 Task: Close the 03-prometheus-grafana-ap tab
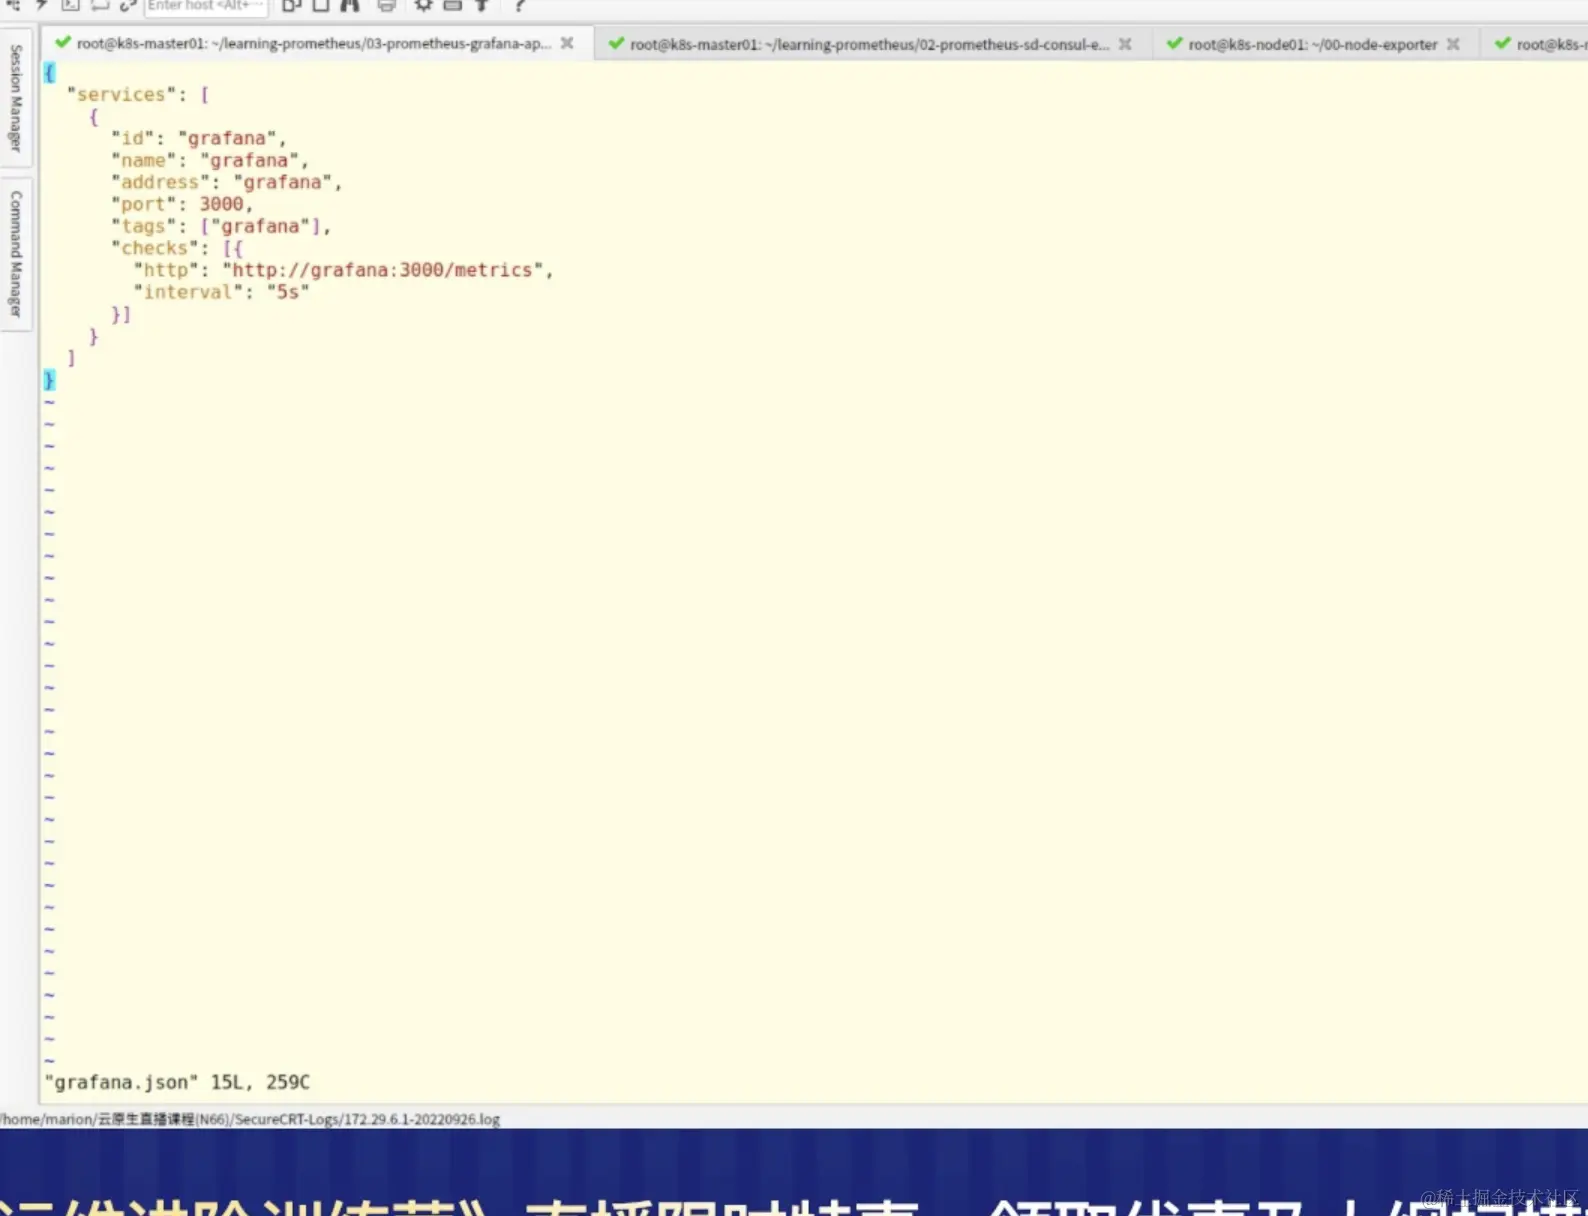[567, 44]
